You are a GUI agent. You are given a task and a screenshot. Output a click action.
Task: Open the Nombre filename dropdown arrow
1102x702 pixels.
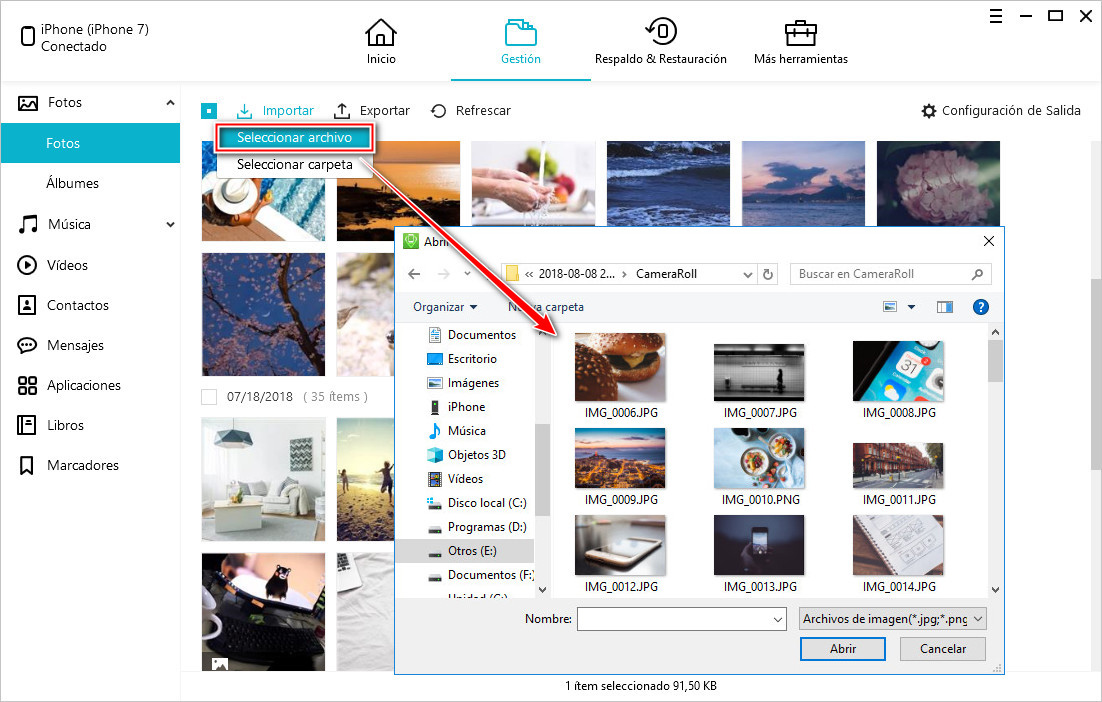pyautogui.click(x=777, y=619)
